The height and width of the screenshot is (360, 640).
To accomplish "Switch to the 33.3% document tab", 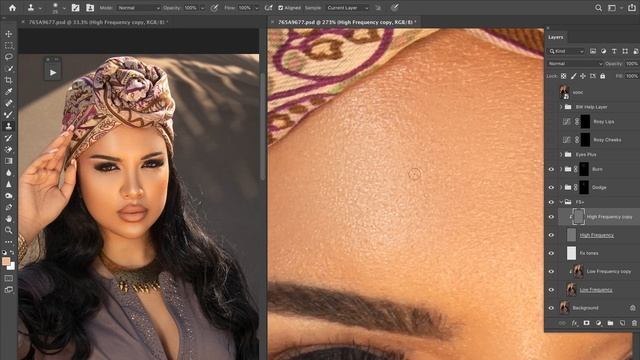I will [x=98, y=22].
